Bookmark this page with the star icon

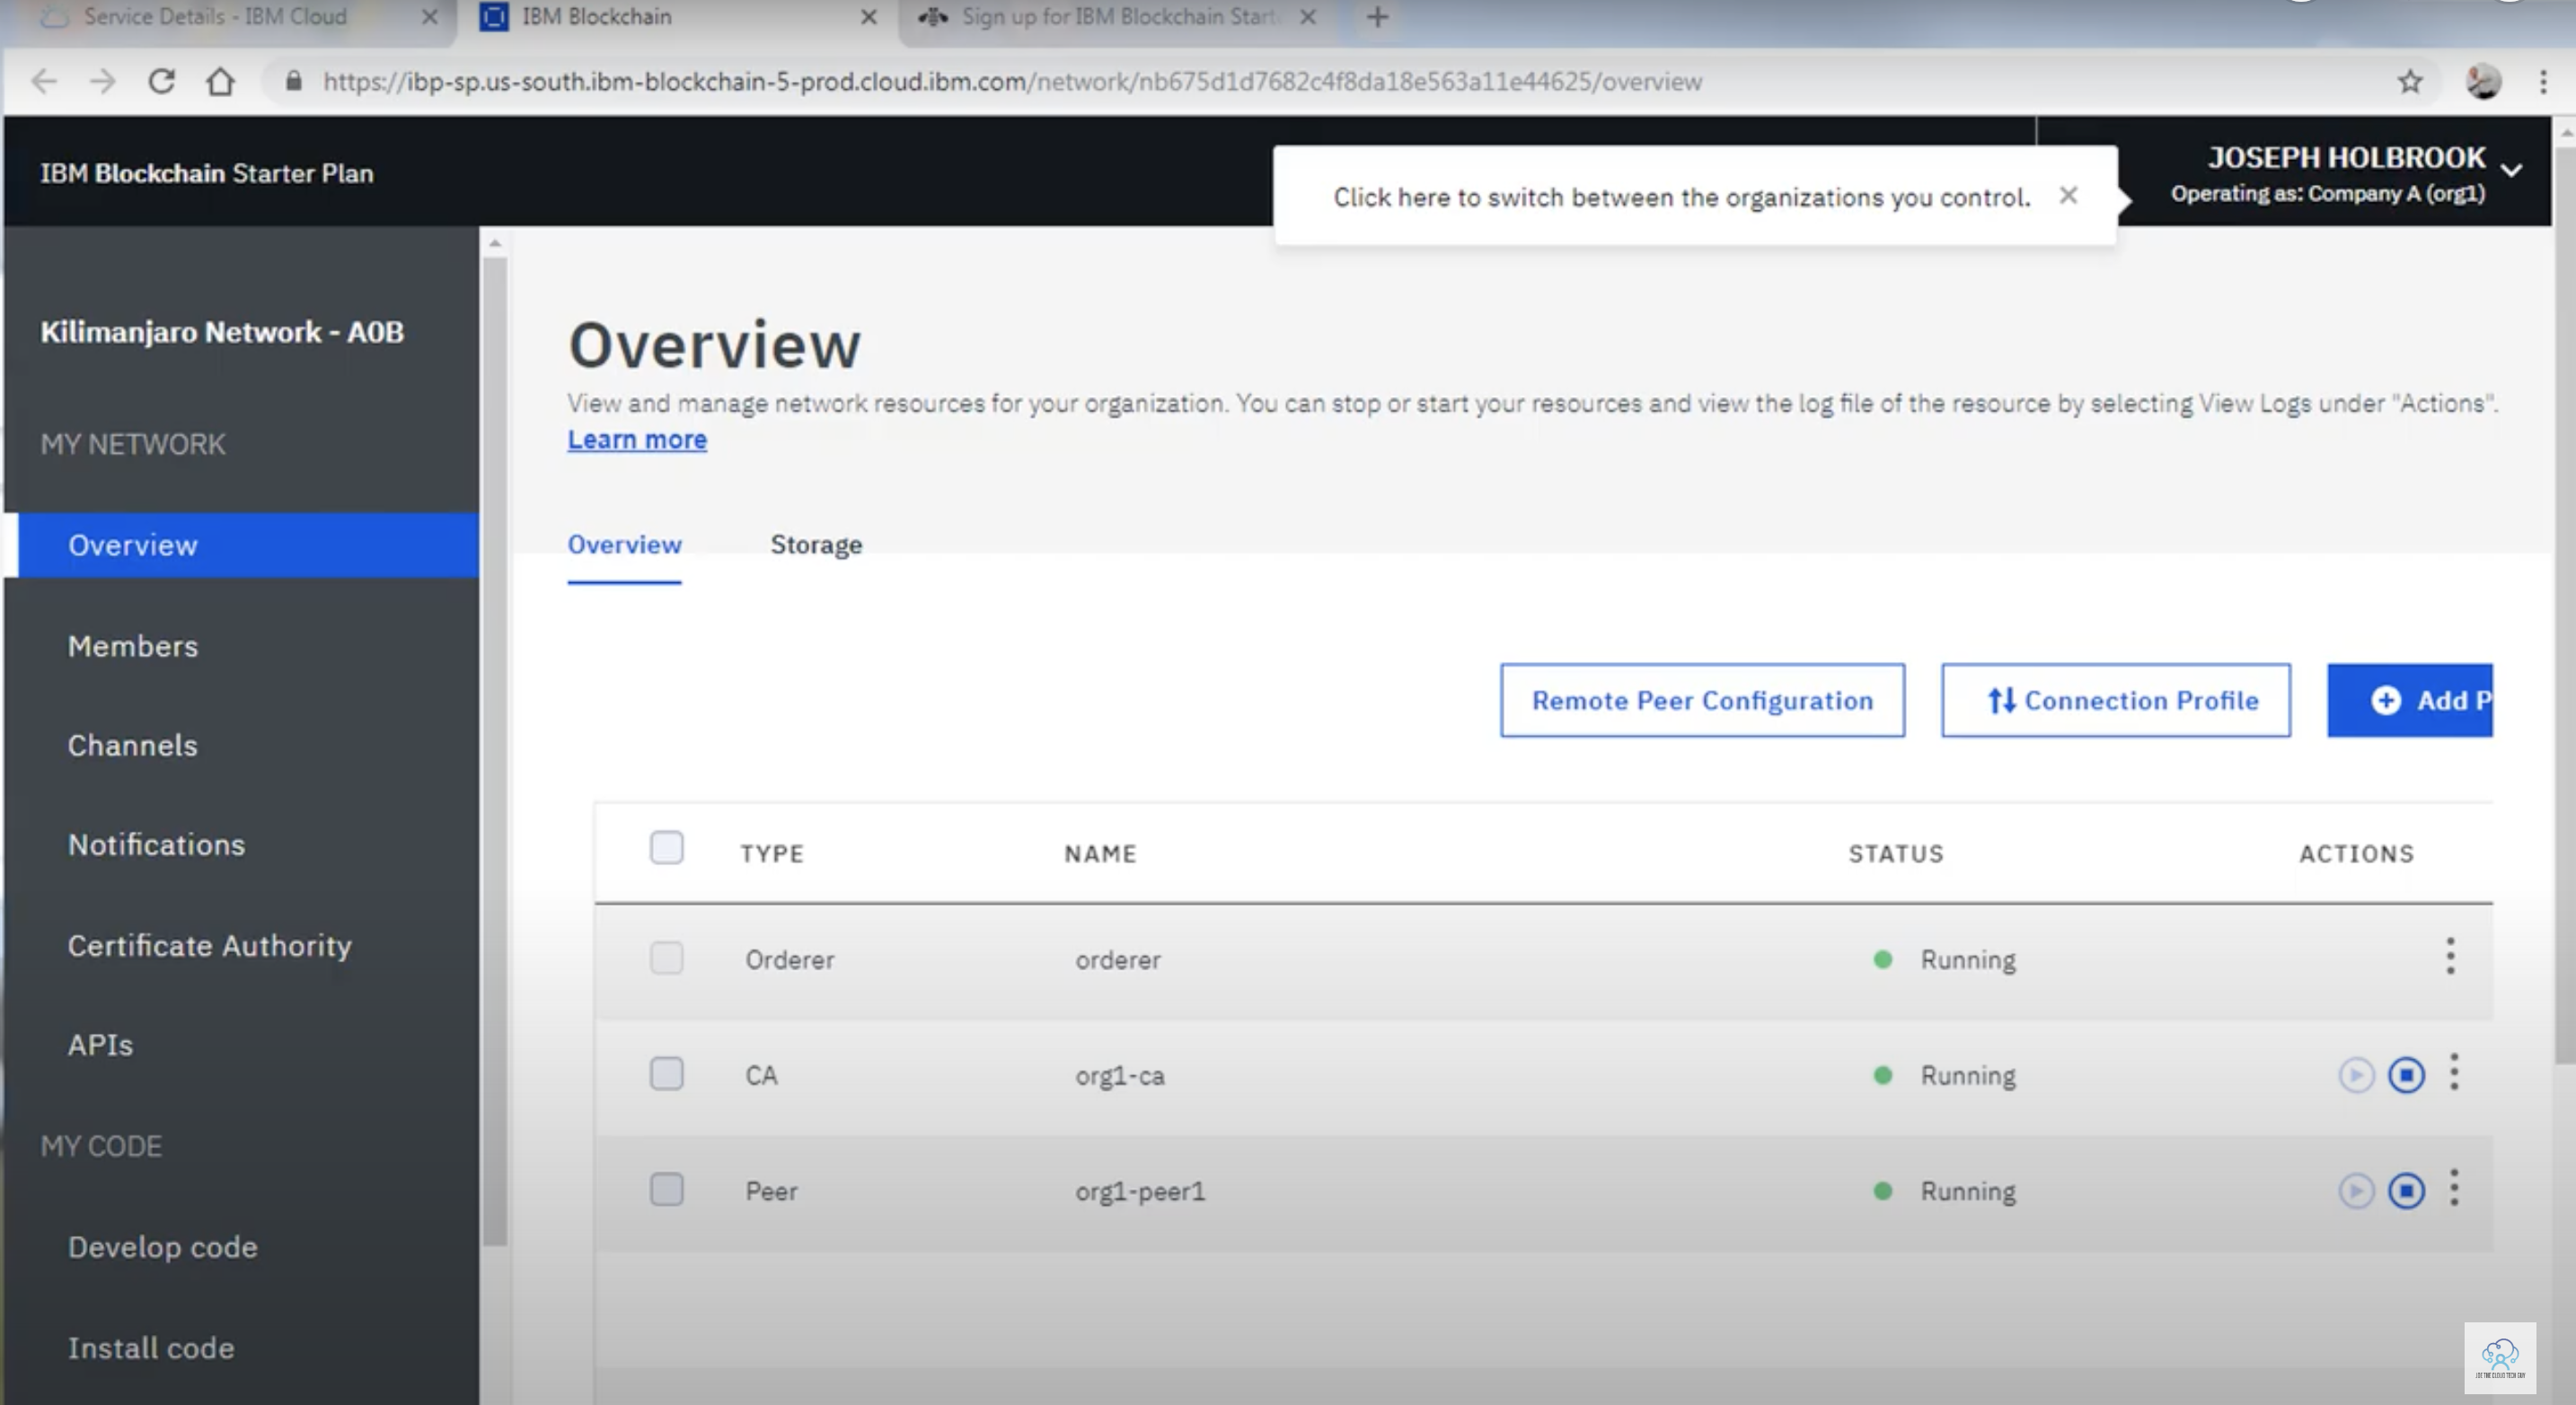click(2410, 81)
